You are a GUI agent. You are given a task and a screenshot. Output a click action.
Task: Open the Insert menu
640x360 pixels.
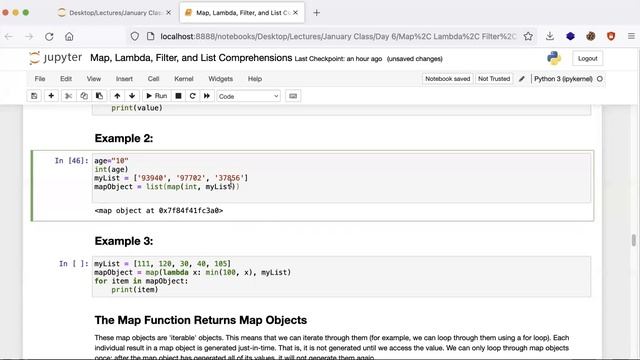(124, 79)
